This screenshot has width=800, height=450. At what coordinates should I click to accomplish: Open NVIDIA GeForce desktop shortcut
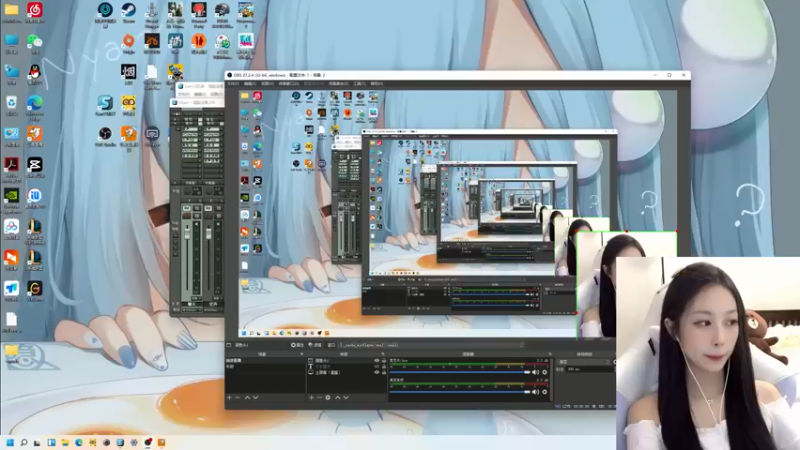11,199
